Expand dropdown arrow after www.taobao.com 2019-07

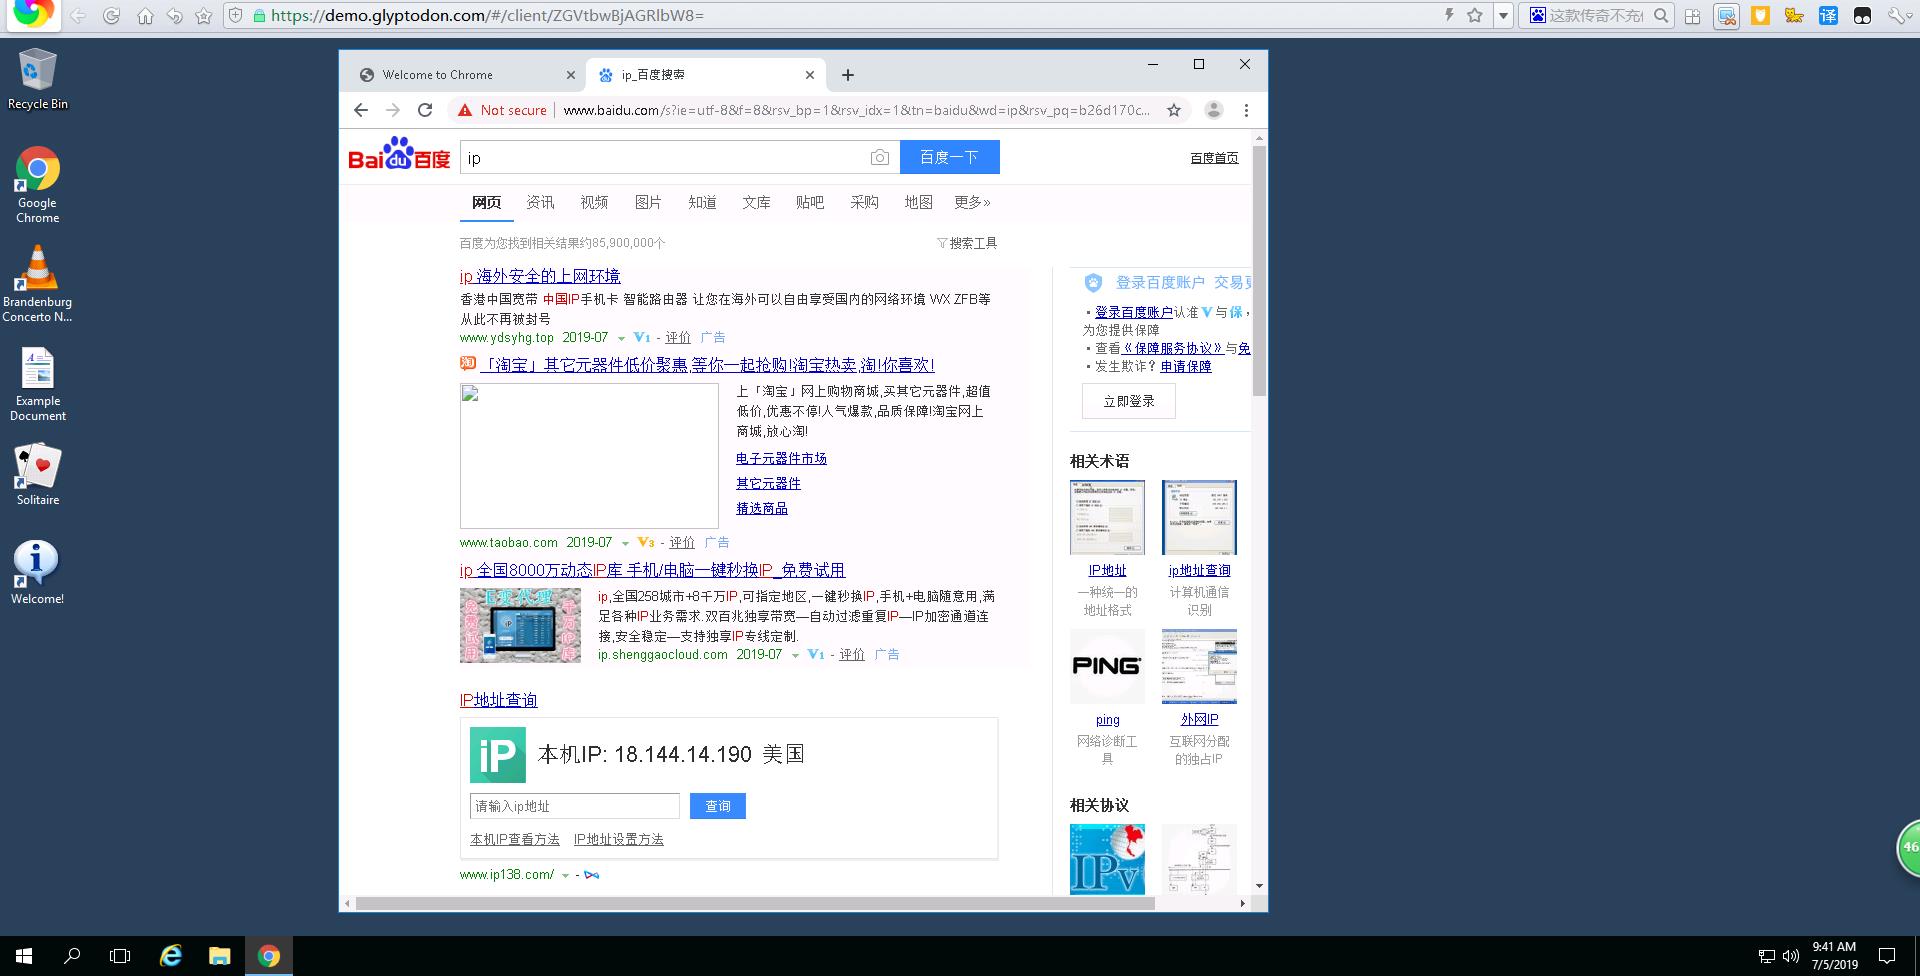(x=625, y=543)
